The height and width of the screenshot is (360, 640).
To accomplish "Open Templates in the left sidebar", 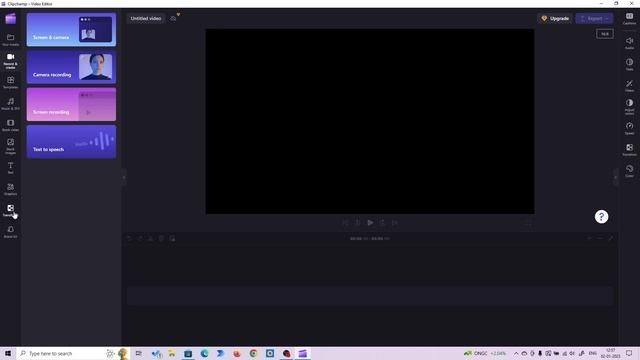I will click(x=11, y=82).
